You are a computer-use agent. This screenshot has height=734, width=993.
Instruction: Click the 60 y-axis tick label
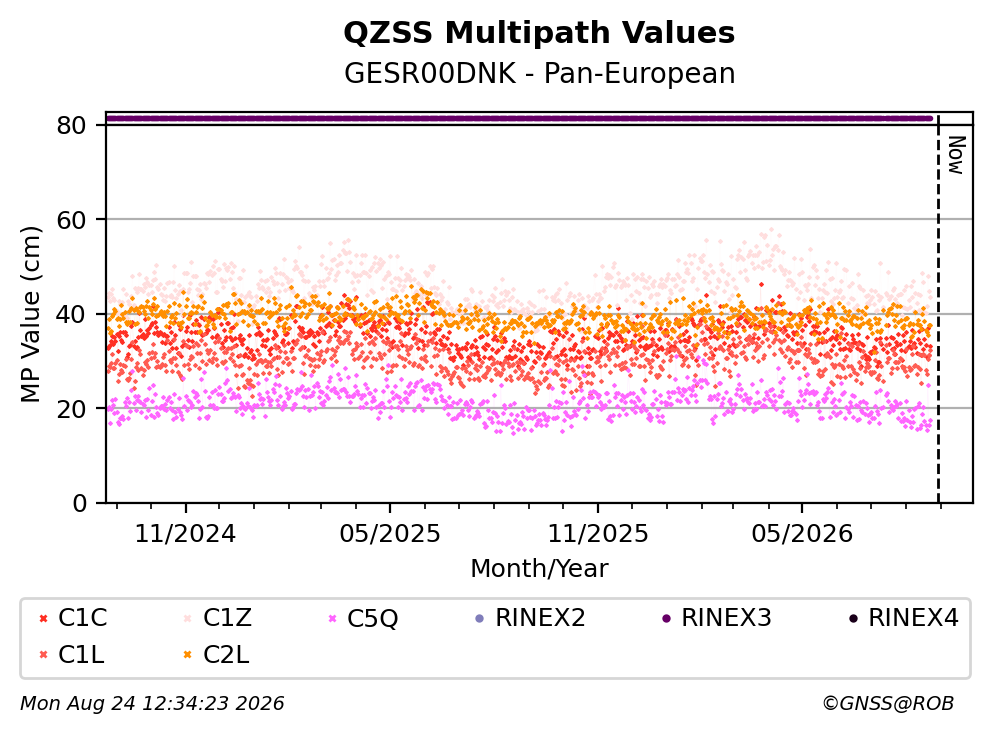coord(71,220)
